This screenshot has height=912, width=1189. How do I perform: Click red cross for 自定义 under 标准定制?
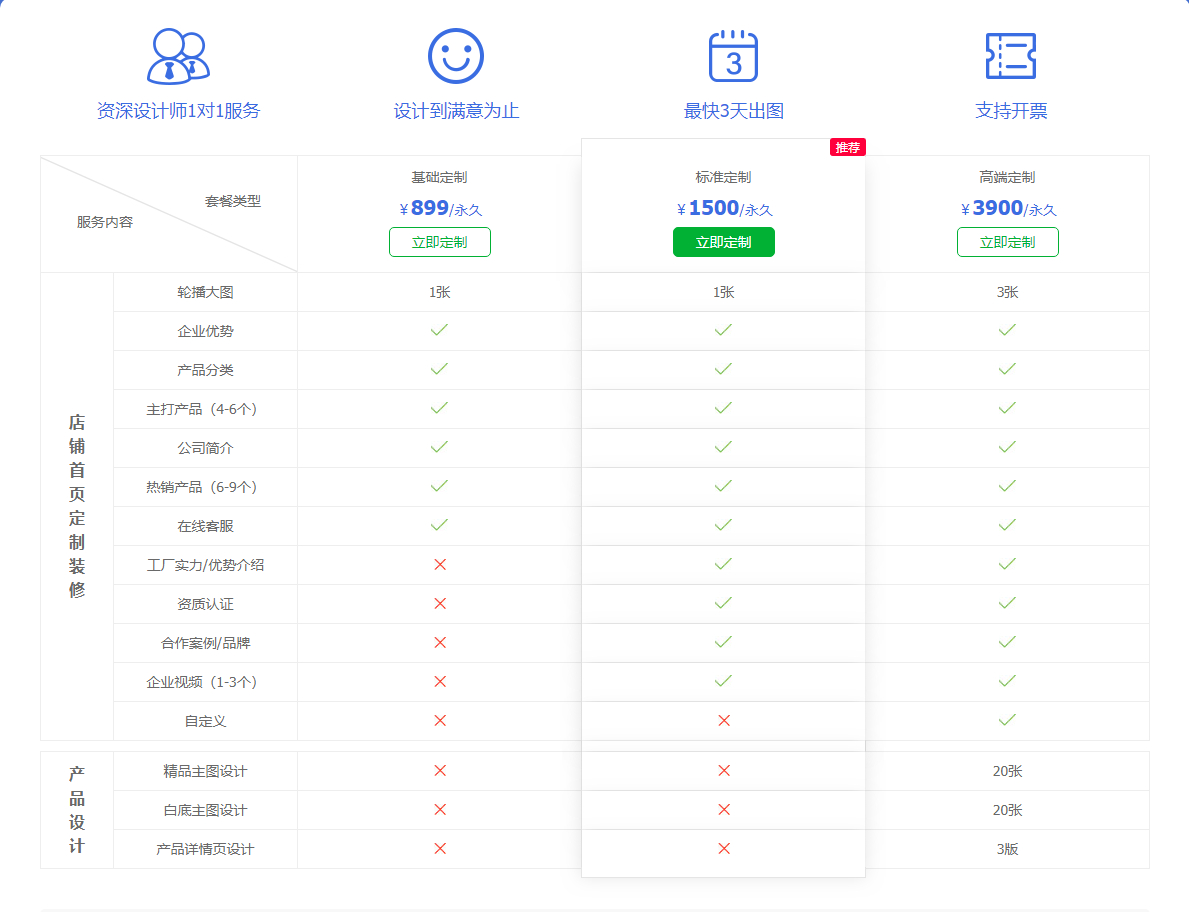(724, 721)
